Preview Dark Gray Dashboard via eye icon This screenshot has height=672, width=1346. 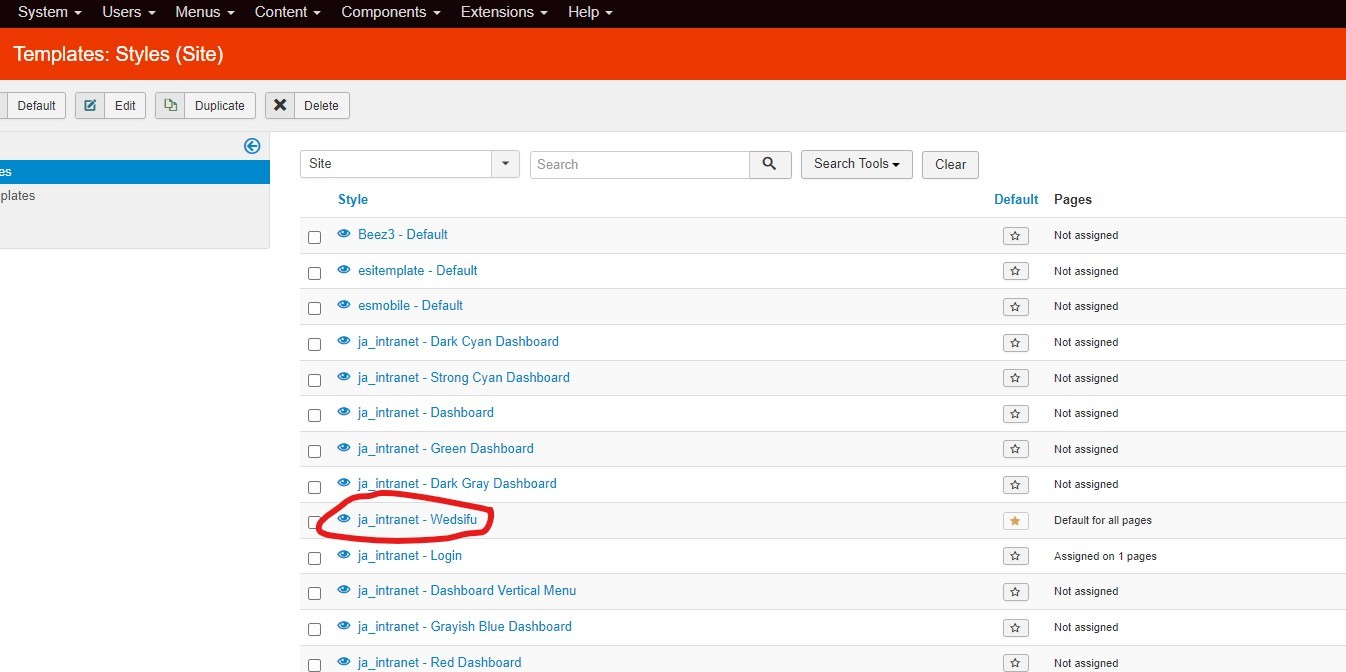pyautogui.click(x=344, y=483)
